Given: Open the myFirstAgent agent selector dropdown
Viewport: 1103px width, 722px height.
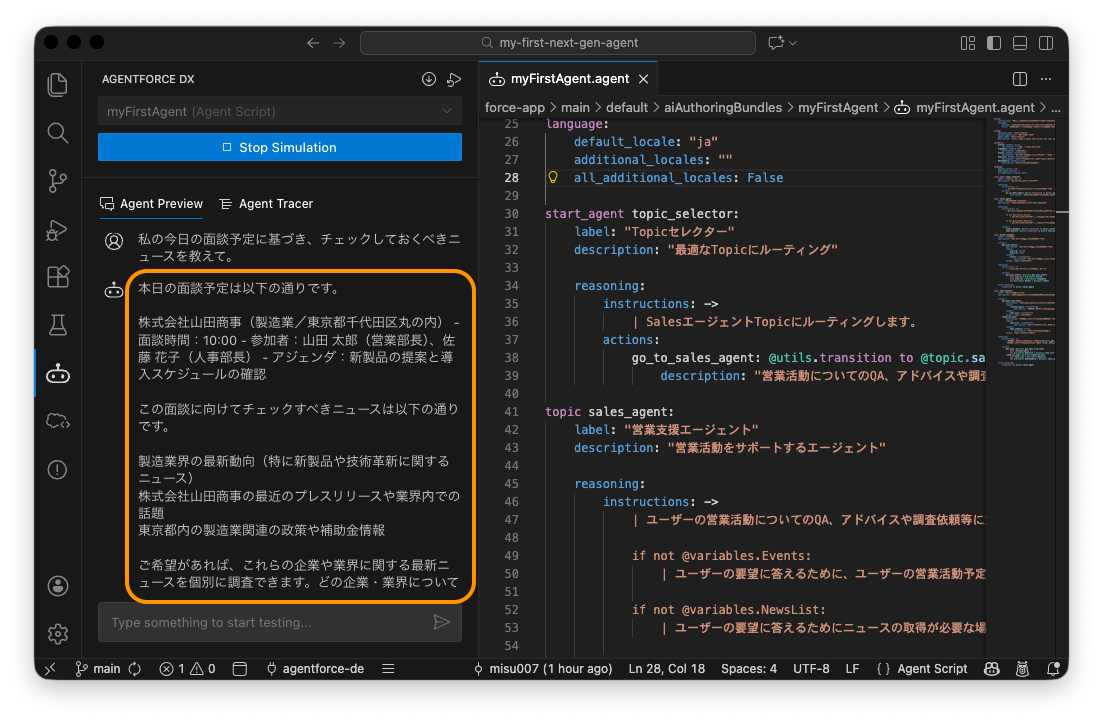Looking at the screenshot, I should click(280, 111).
